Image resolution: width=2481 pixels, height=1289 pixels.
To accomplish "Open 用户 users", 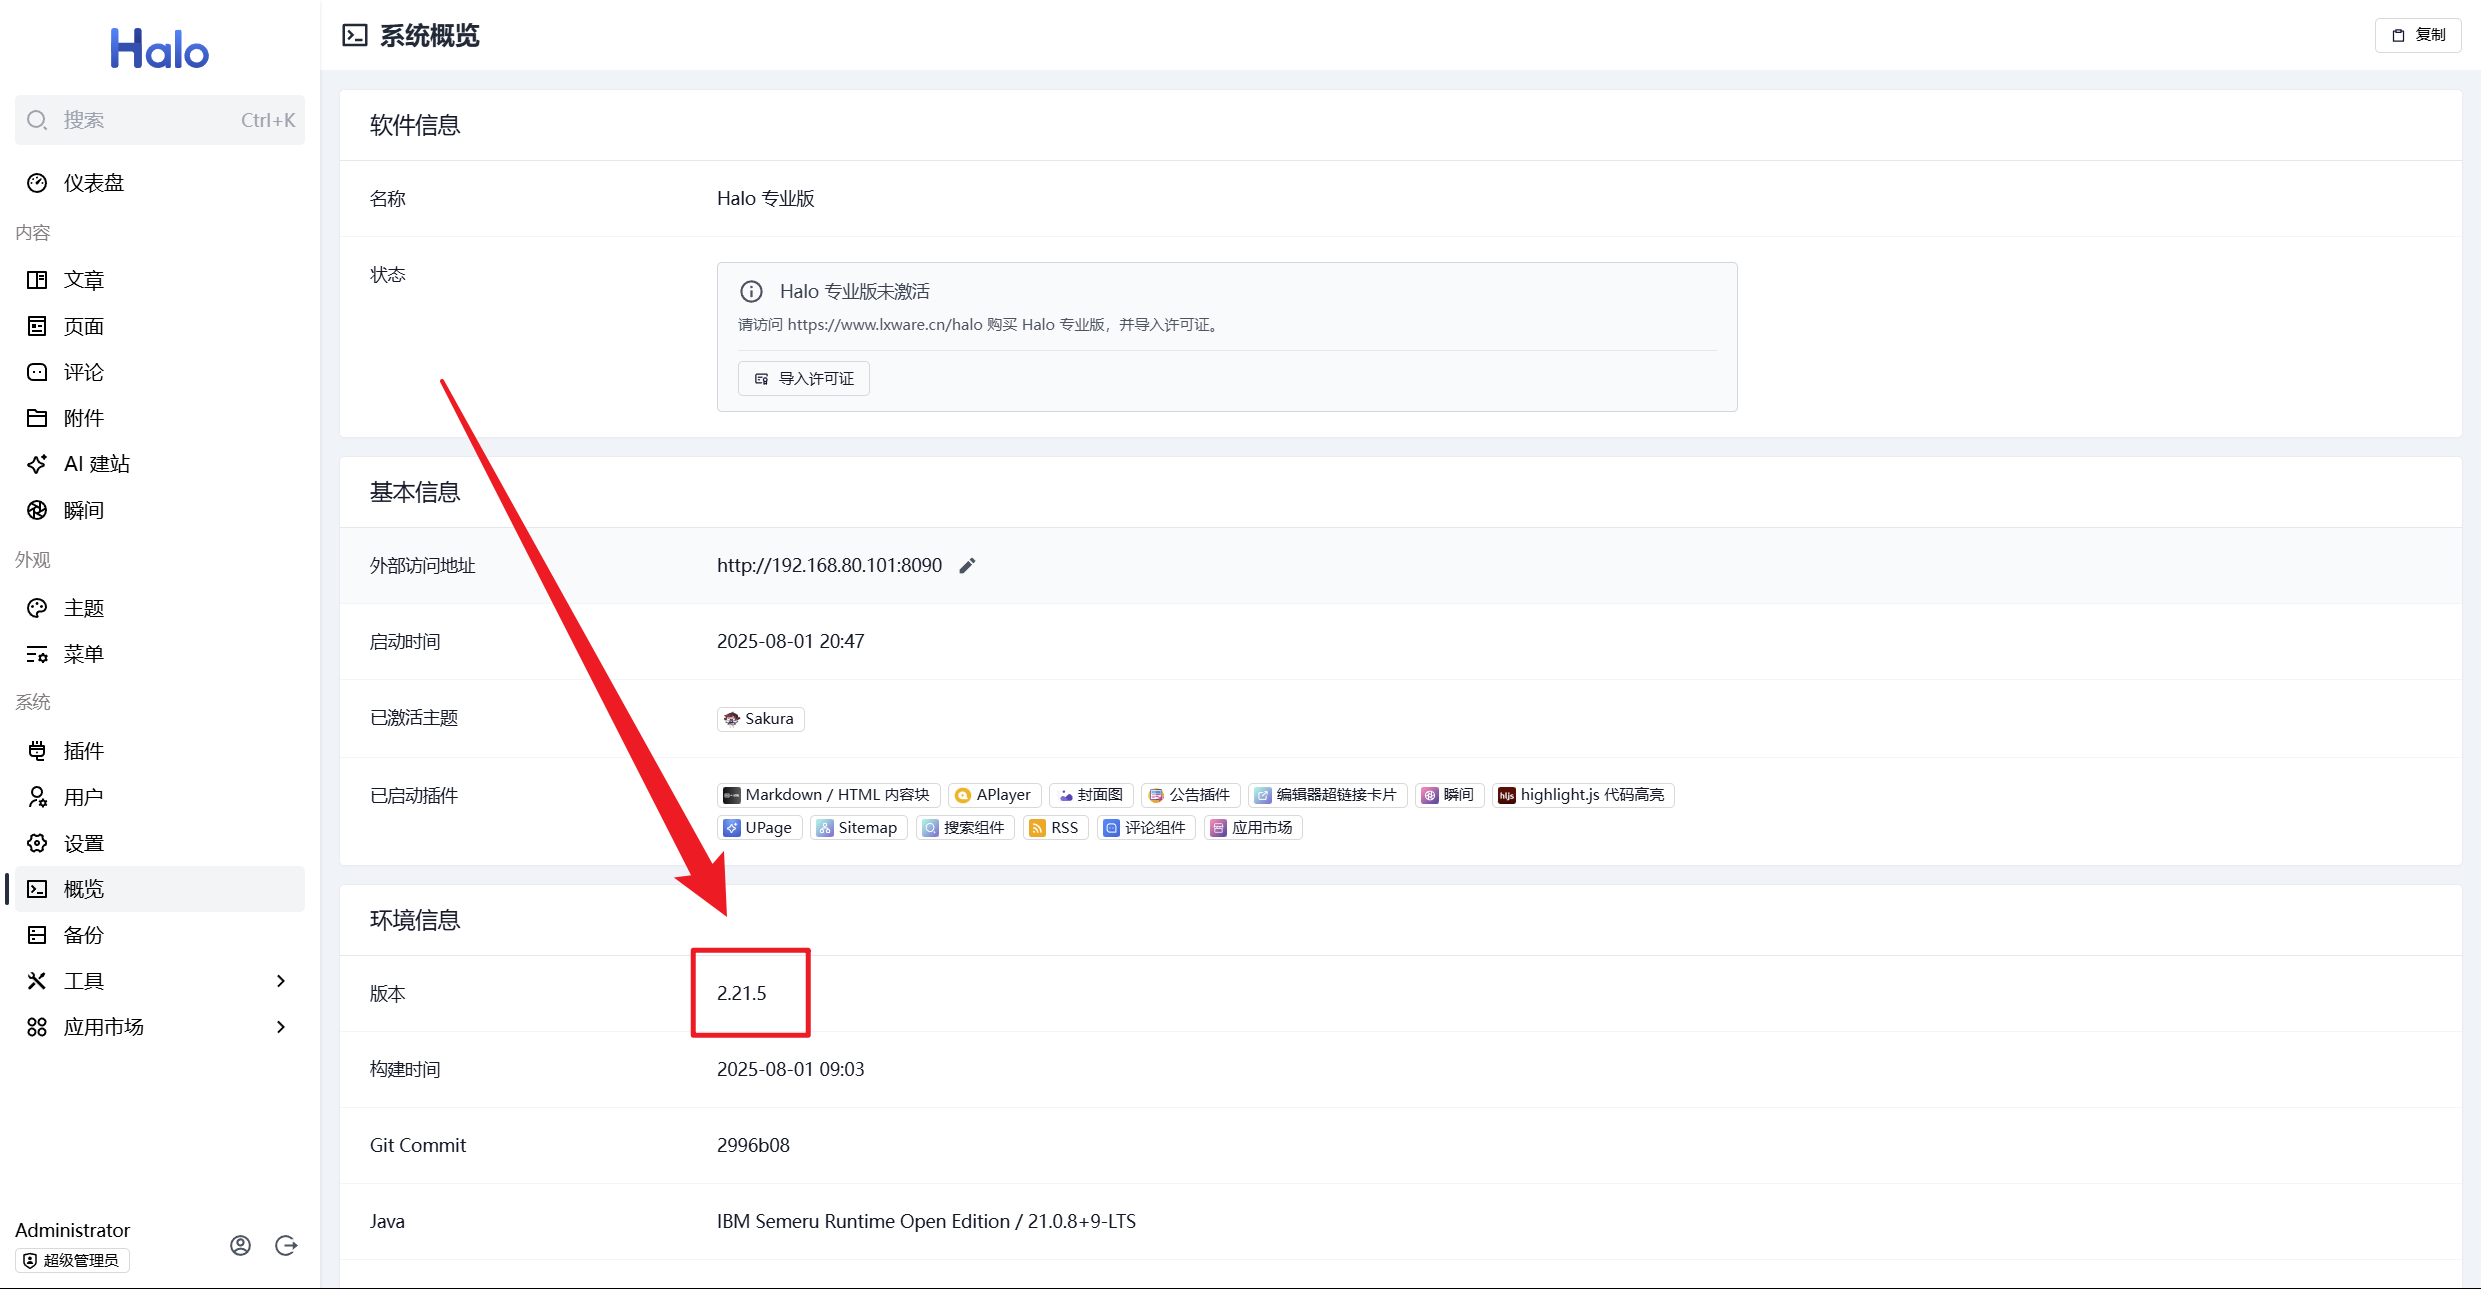I will pyautogui.click(x=160, y=797).
